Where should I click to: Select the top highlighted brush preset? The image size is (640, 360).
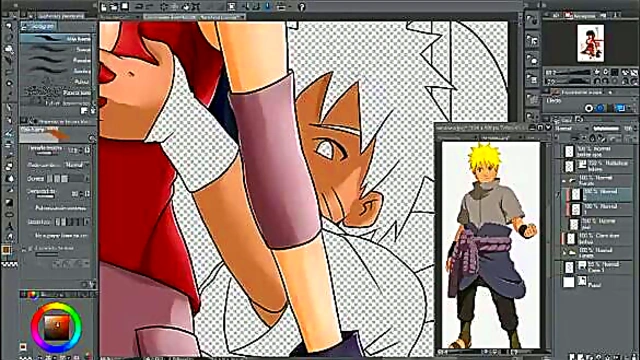(56, 39)
